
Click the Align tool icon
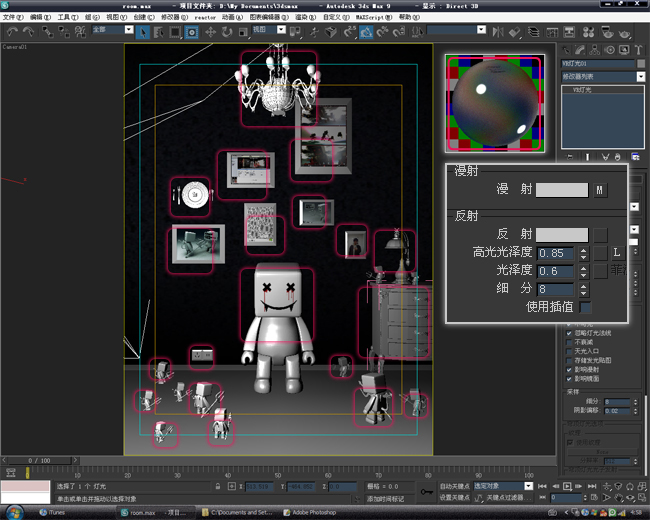coord(514,32)
